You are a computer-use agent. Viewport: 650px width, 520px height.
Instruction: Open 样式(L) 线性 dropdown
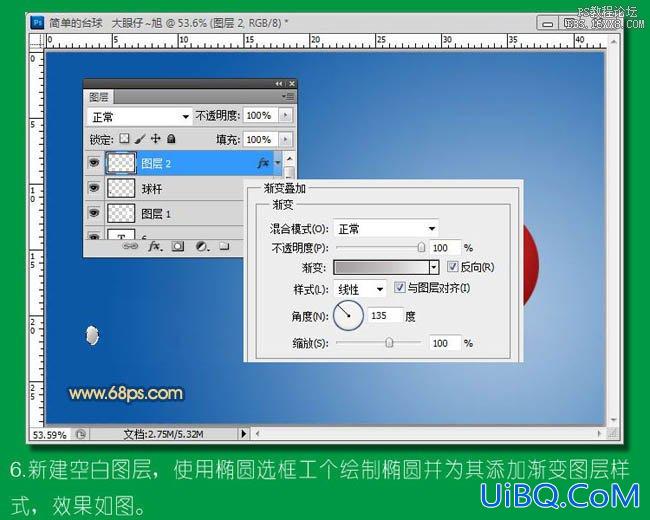click(360, 289)
